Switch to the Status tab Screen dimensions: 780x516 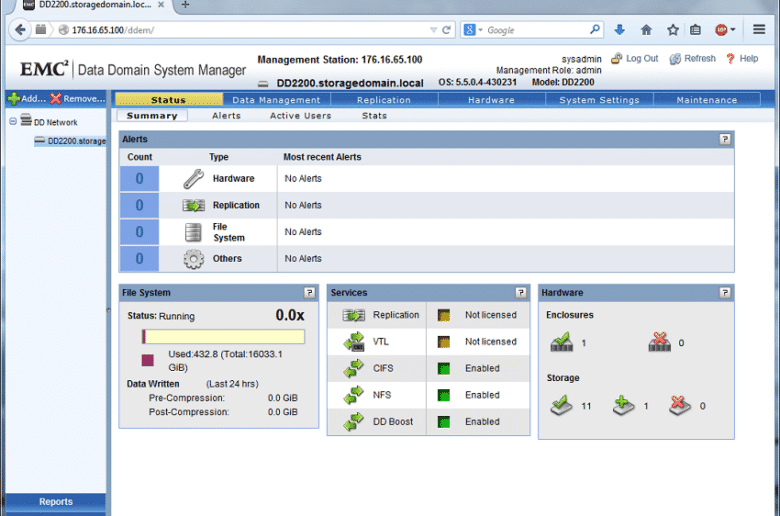click(x=169, y=100)
